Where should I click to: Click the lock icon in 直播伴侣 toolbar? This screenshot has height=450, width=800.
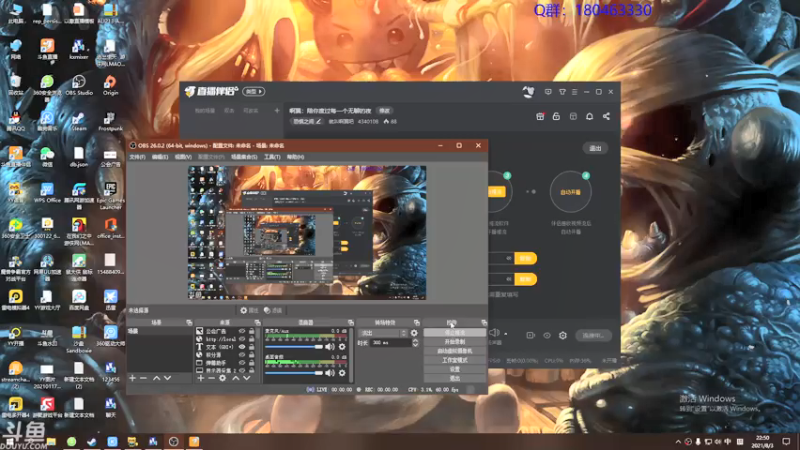(556, 116)
